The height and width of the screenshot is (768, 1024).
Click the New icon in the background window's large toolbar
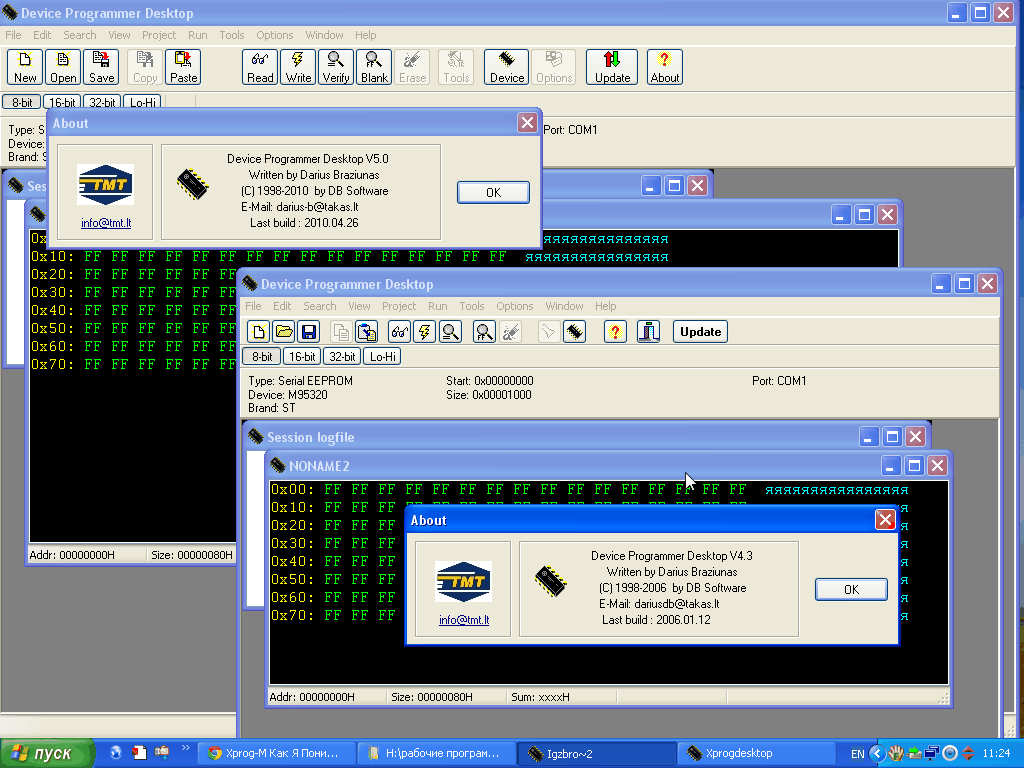25,67
